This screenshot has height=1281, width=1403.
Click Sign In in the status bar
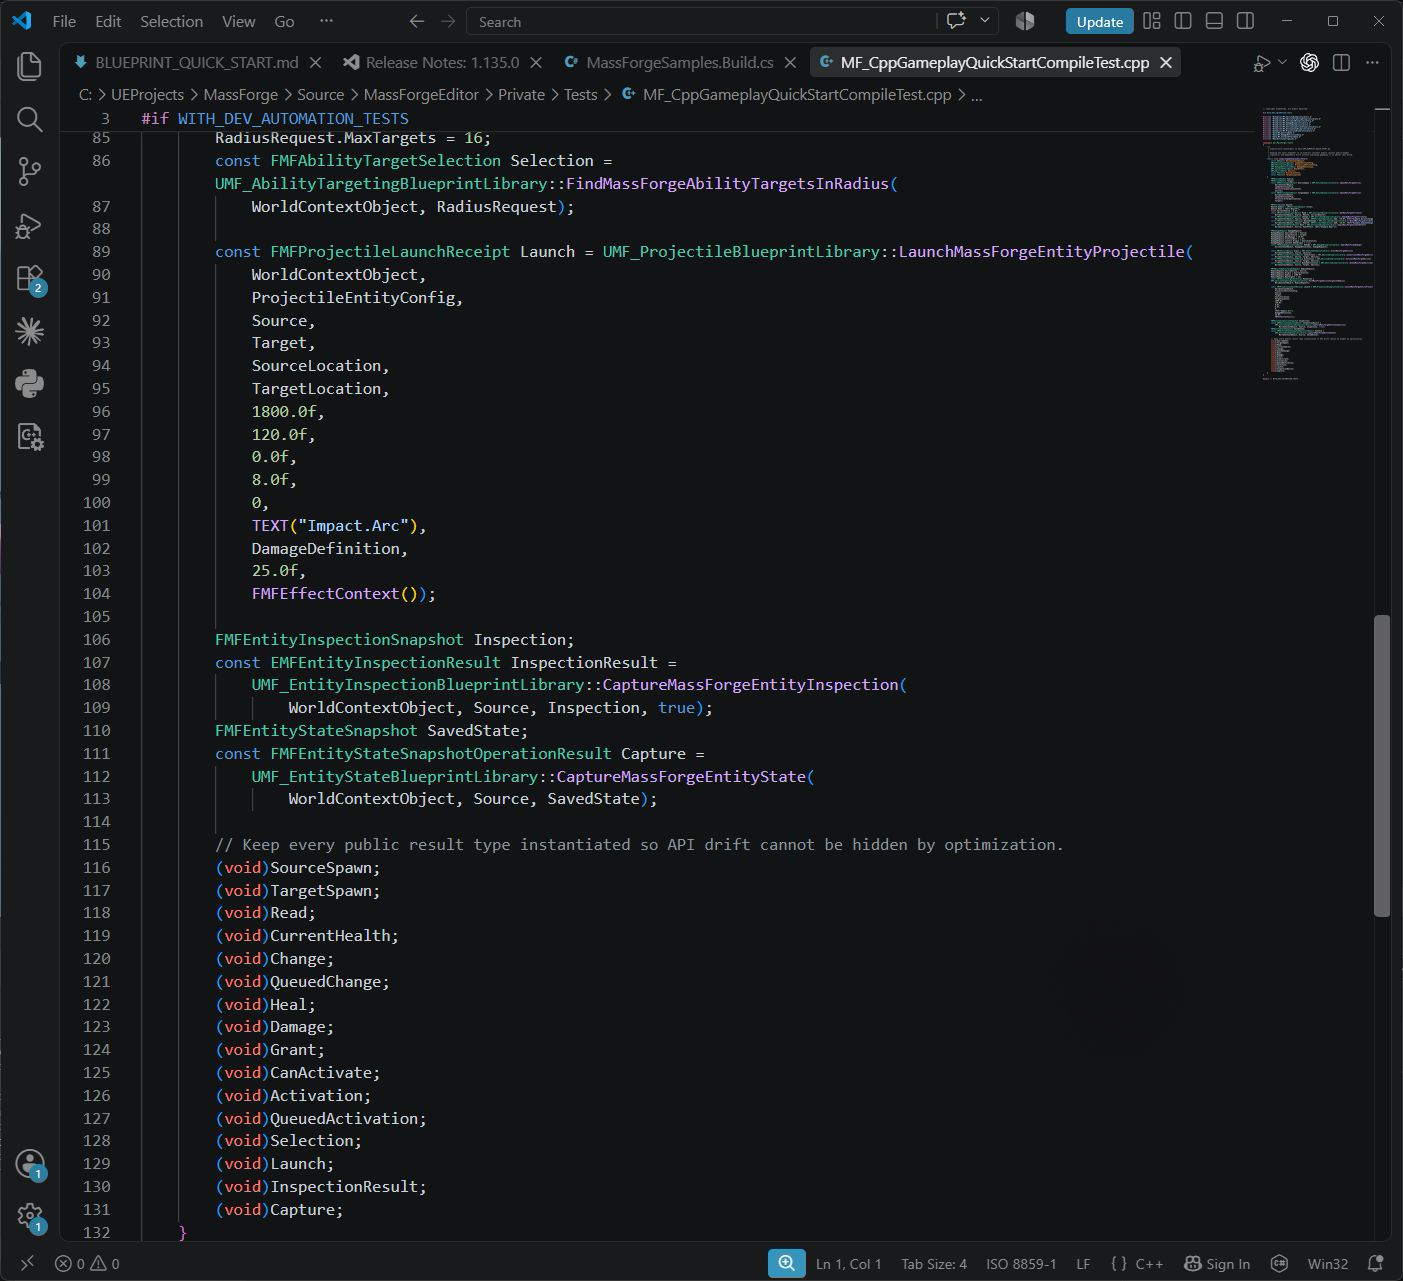pos(1217,1263)
